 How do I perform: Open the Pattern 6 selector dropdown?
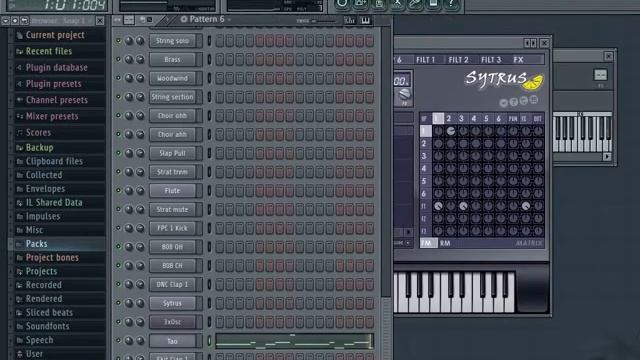(207, 19)
